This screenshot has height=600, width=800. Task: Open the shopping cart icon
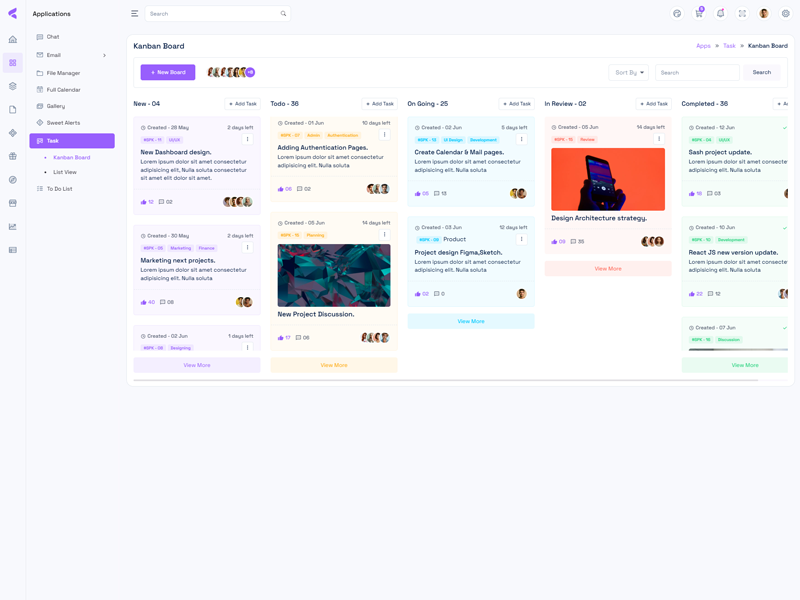point(699,14)
